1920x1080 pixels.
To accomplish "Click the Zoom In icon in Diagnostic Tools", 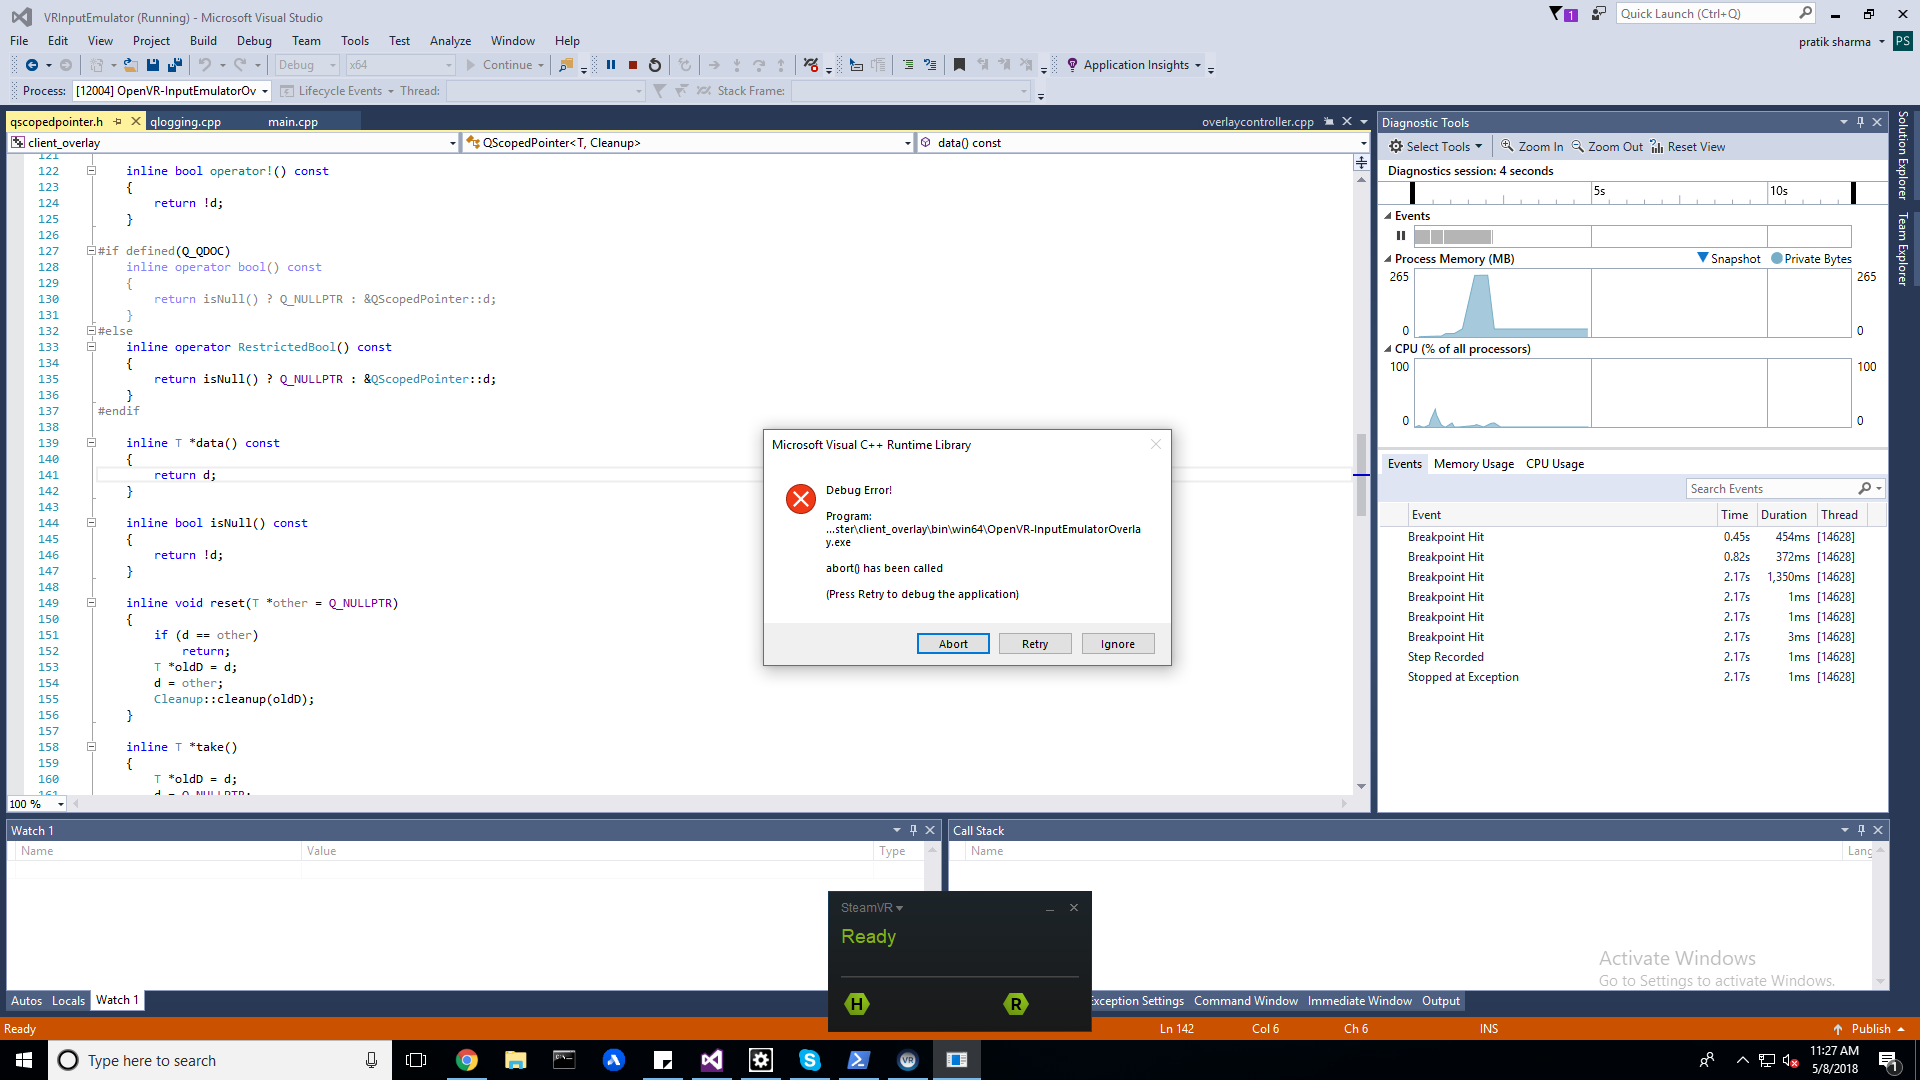I will [x=1531, y=146].
